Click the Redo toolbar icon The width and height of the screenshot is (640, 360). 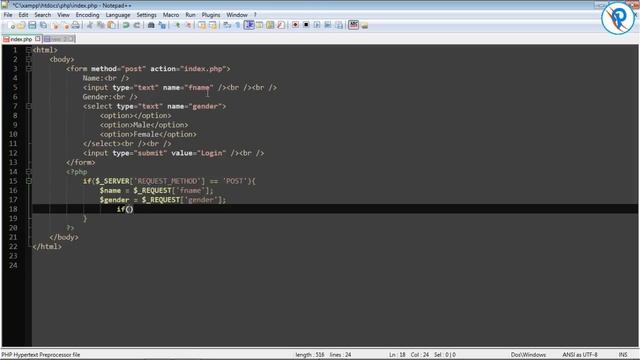(x=137, y=25)
